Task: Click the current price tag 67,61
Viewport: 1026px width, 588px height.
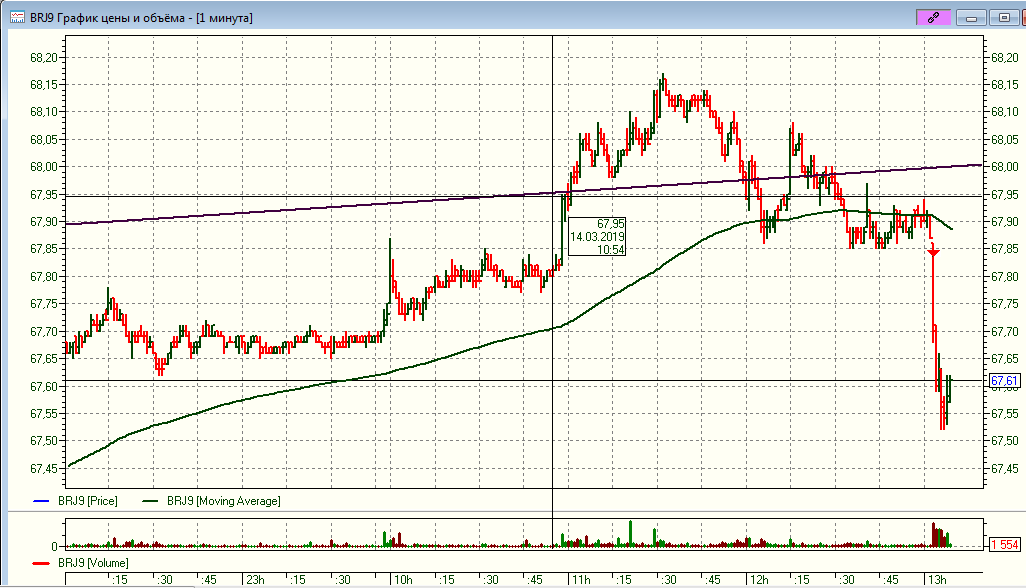Action: (x=1004, y=381)
